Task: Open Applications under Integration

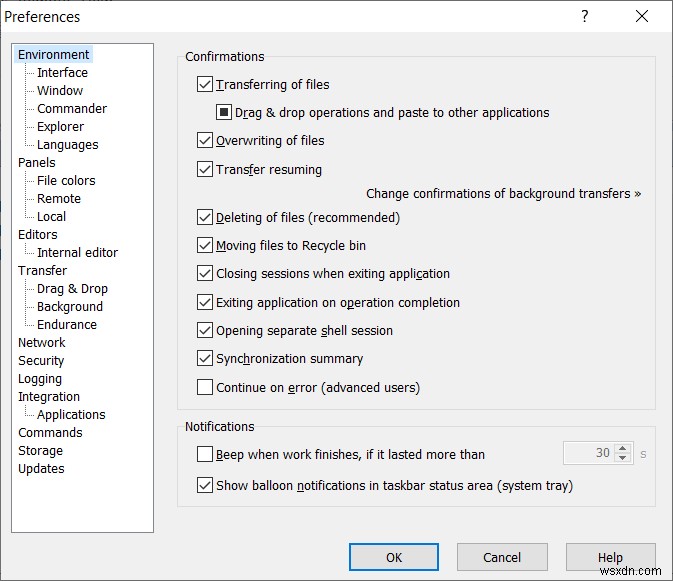Action: (x=71, y=415)
